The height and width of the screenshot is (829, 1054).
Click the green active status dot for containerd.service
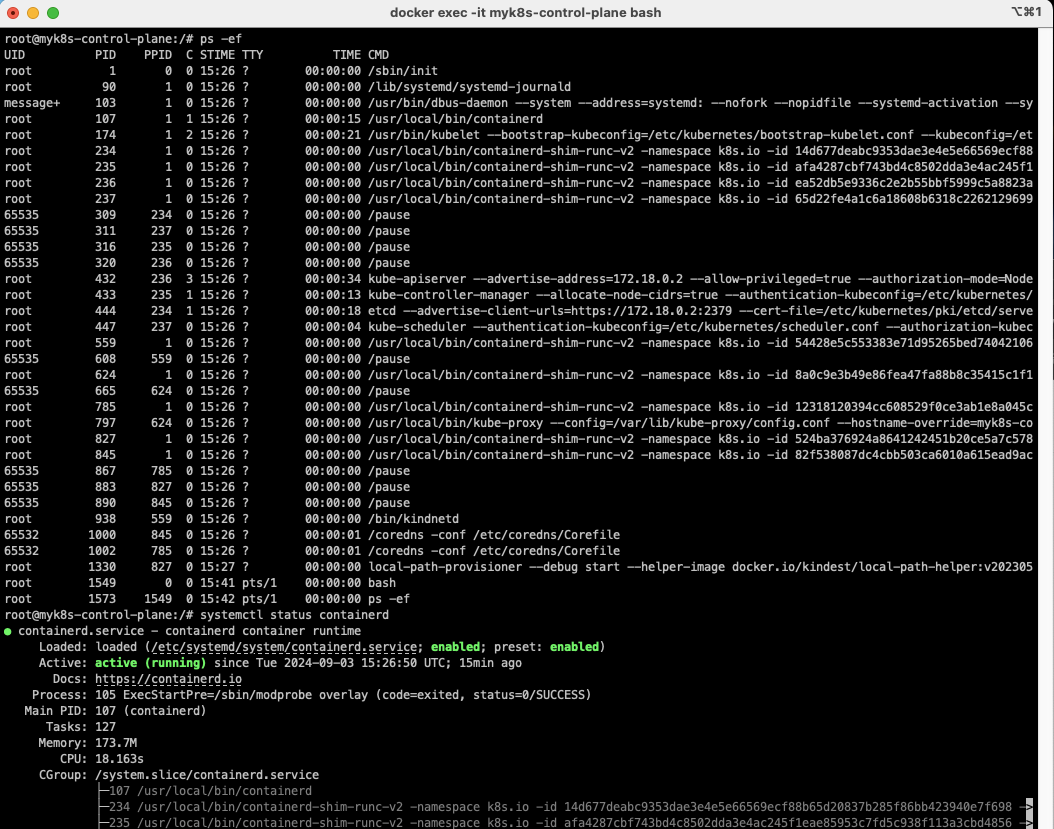click(8, 631)
